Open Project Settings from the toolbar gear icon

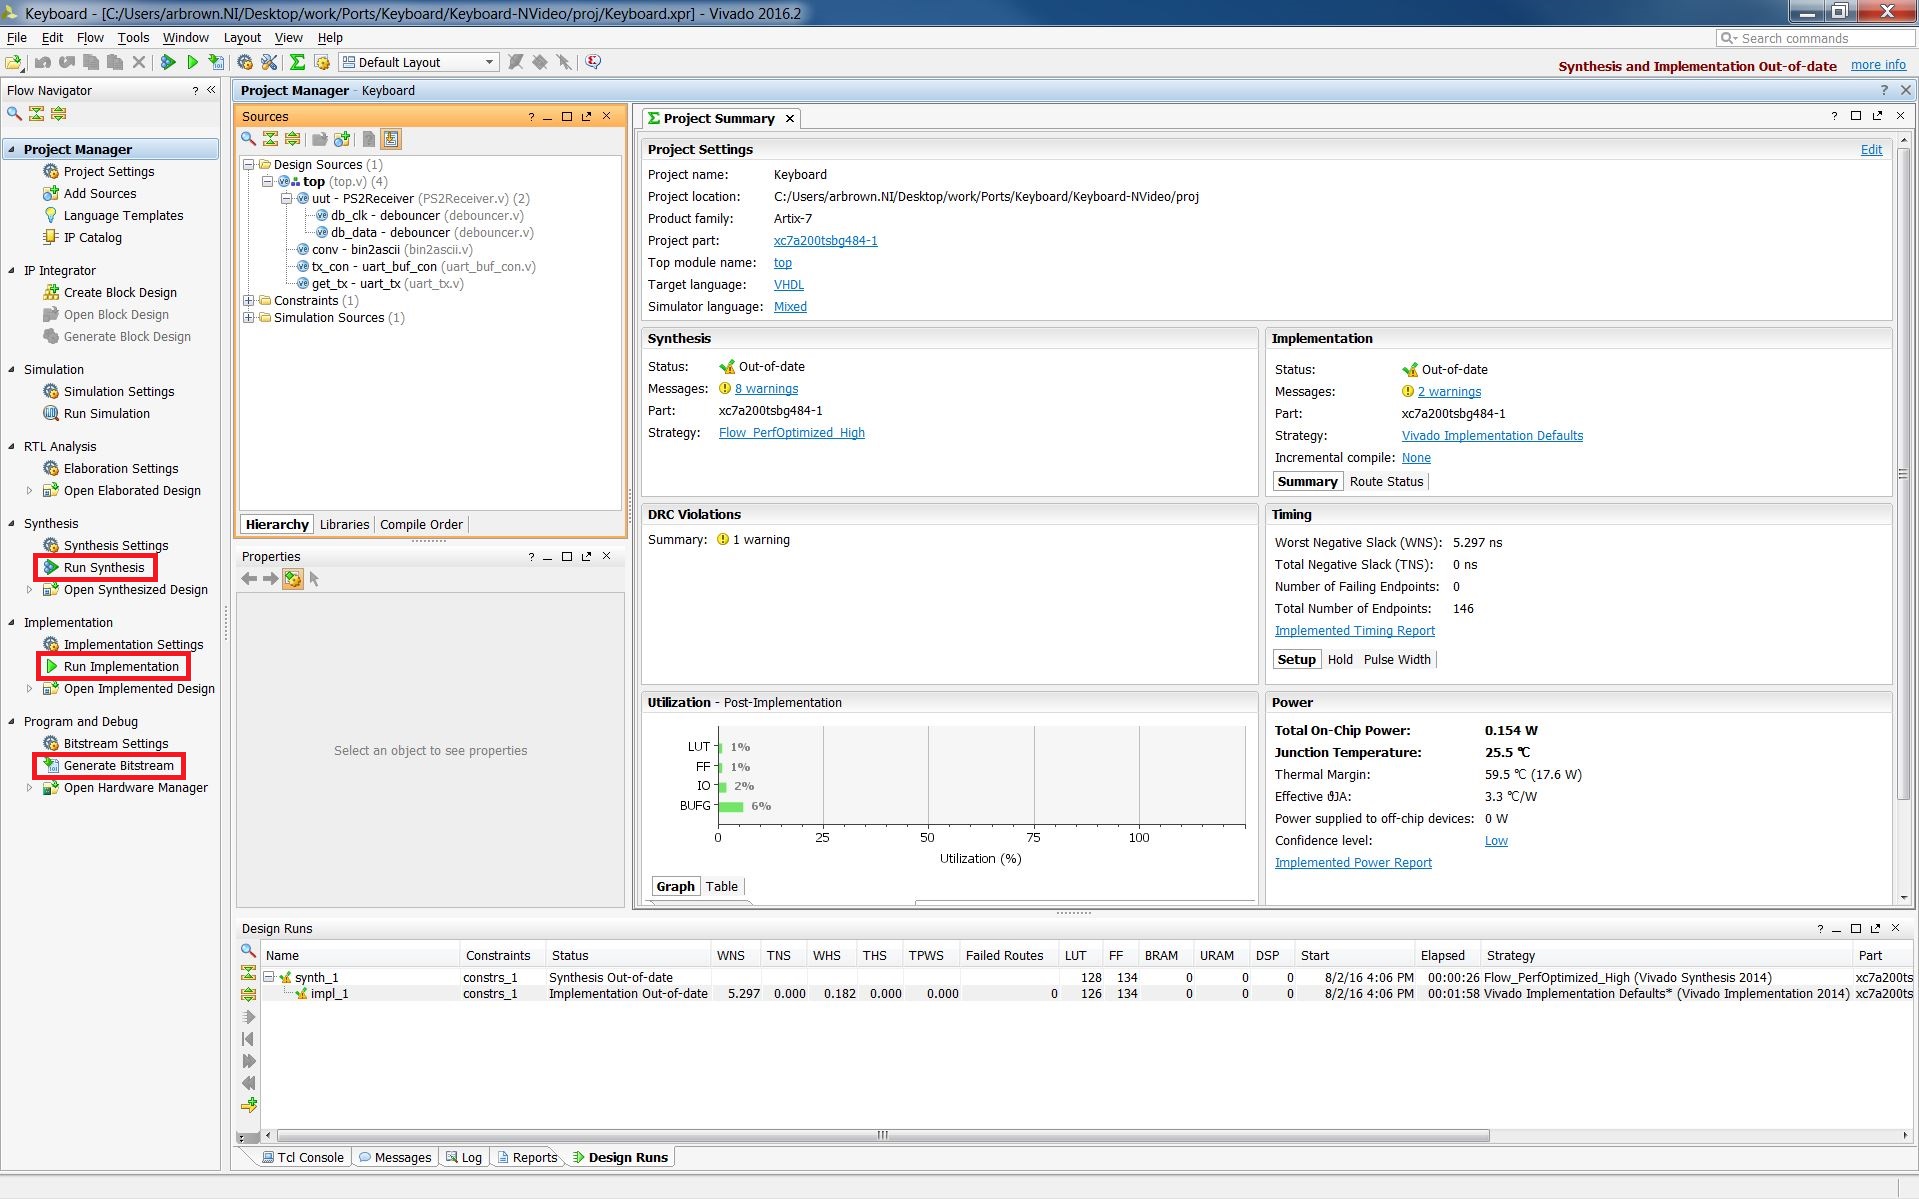245,62
